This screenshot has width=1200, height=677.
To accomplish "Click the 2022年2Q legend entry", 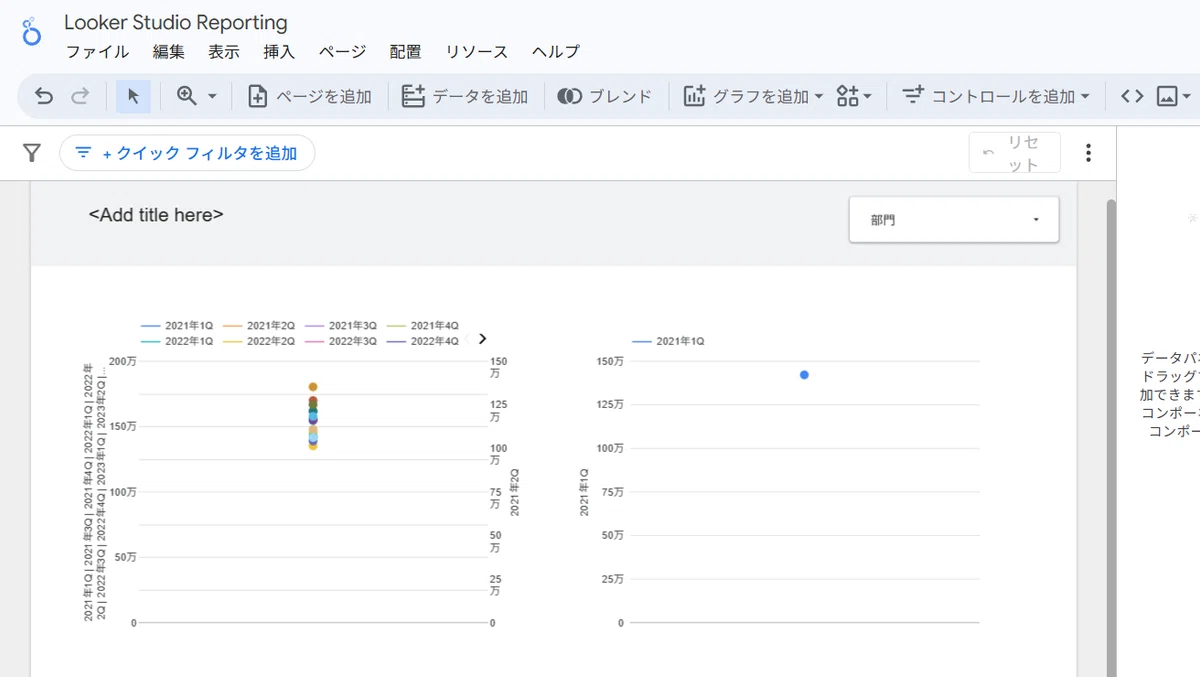I will pyautogui.click(x=259, y=341).
